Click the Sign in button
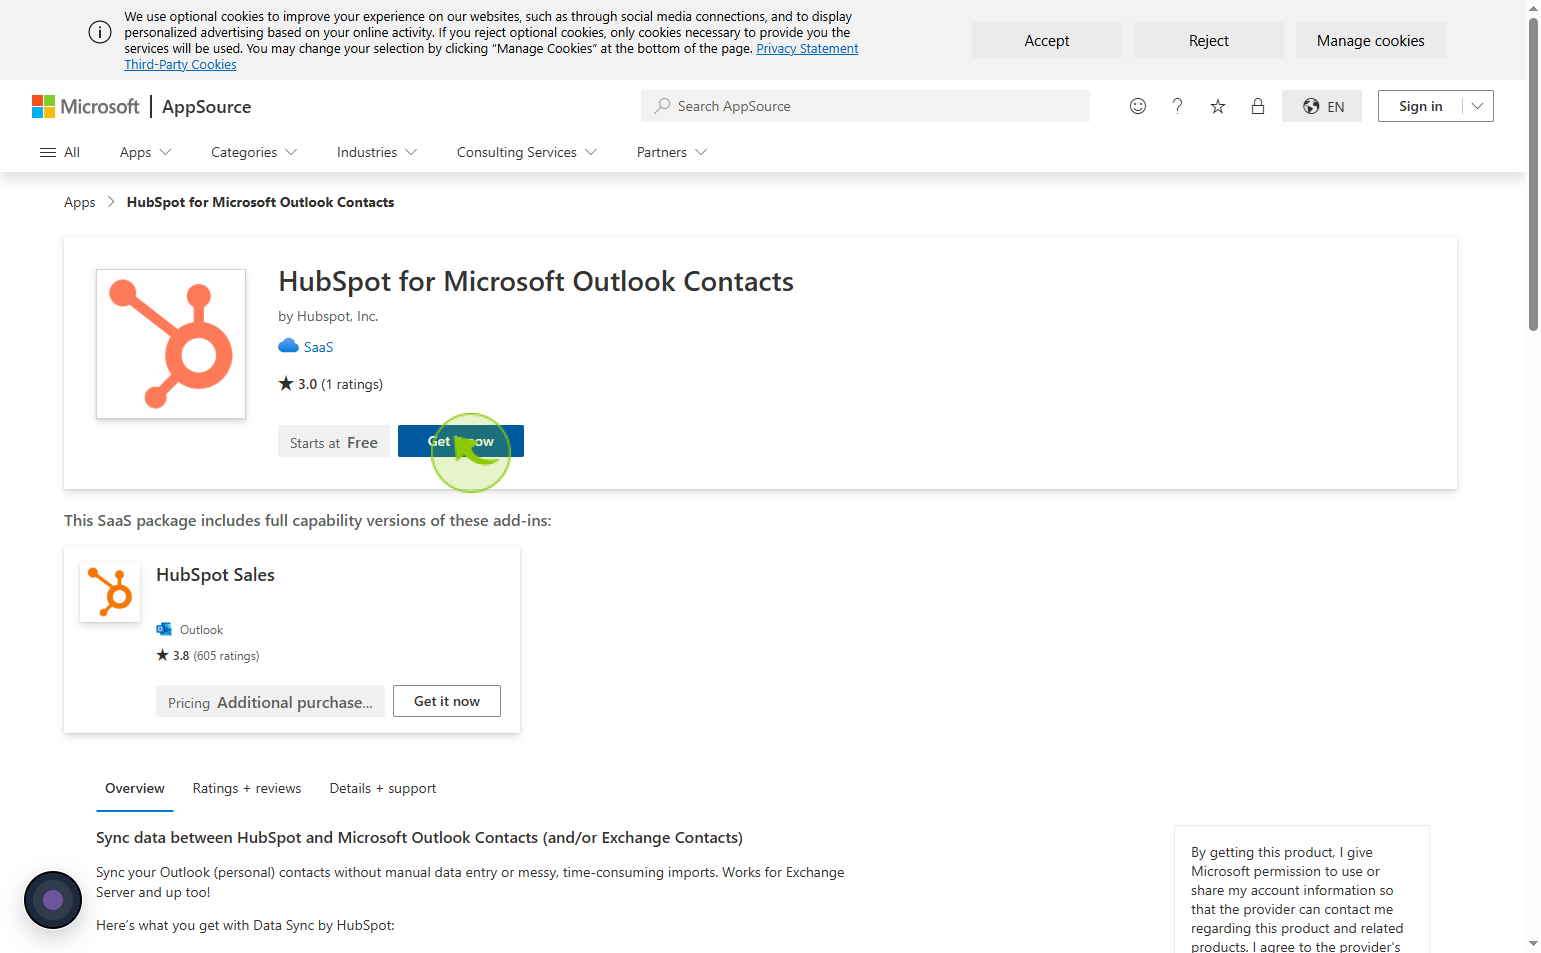Screen dimensions: 1541x953 pyautogui.click(x=1420, y=106)
